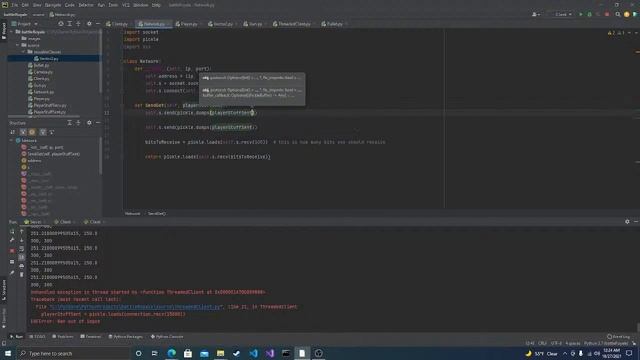The height and width of the screenshot is (360, 640).
Task: Toggle Sort Alphabetically in Structure panel
Action: 13,132
